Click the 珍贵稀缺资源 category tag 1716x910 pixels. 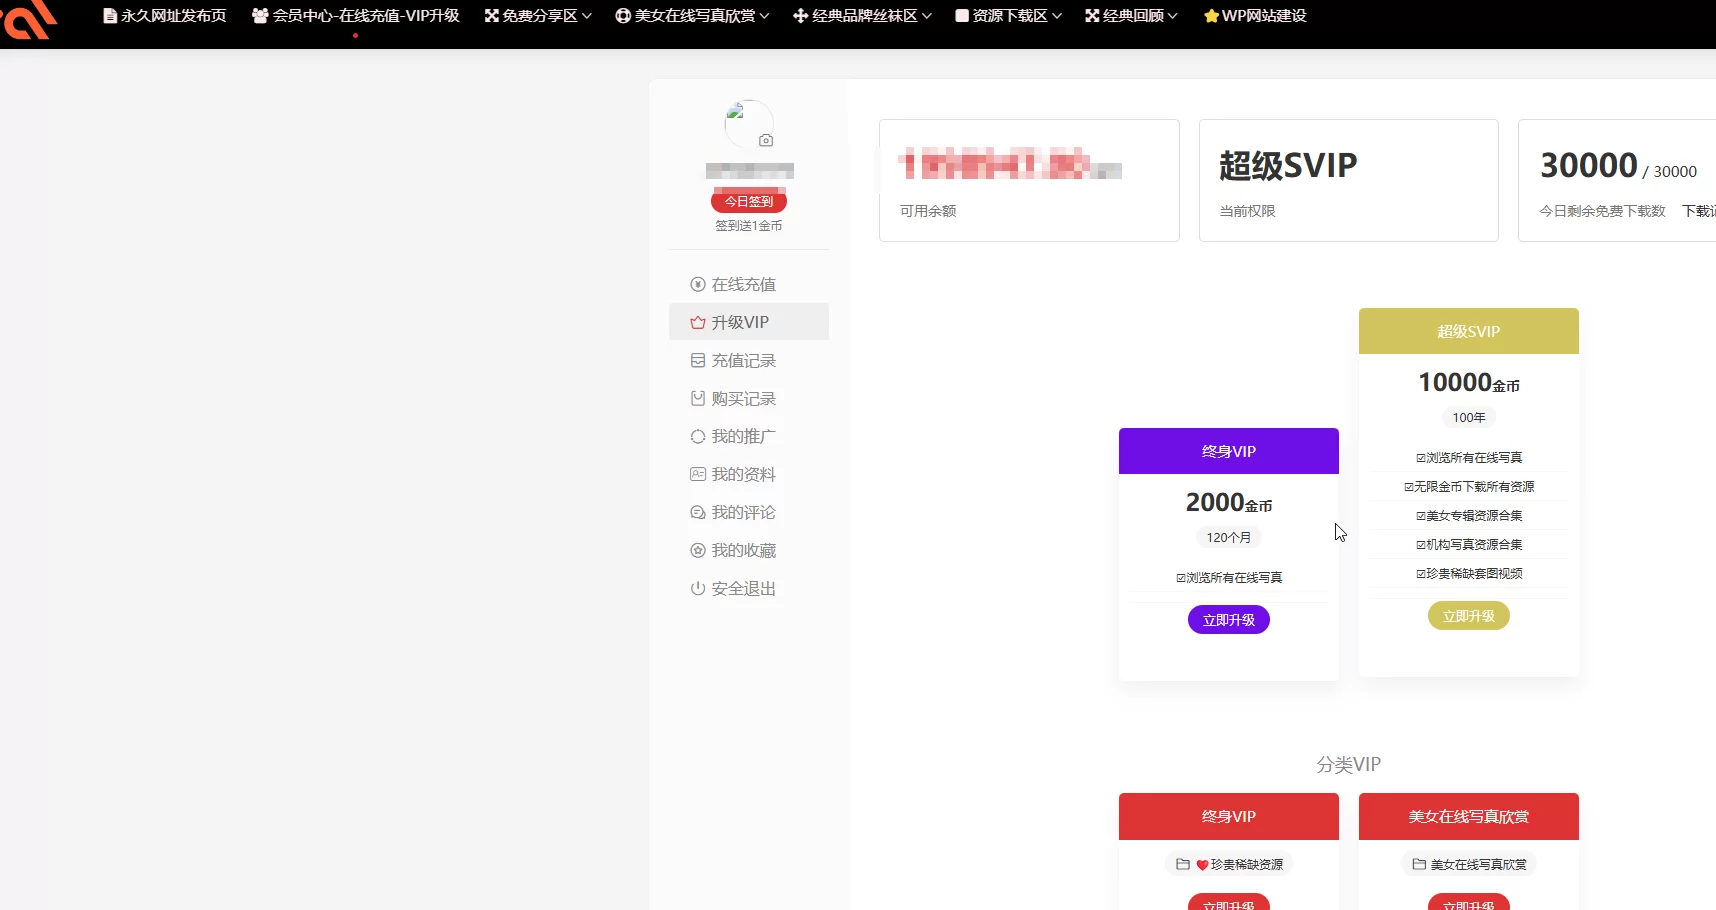click(x=1229, y=865)
